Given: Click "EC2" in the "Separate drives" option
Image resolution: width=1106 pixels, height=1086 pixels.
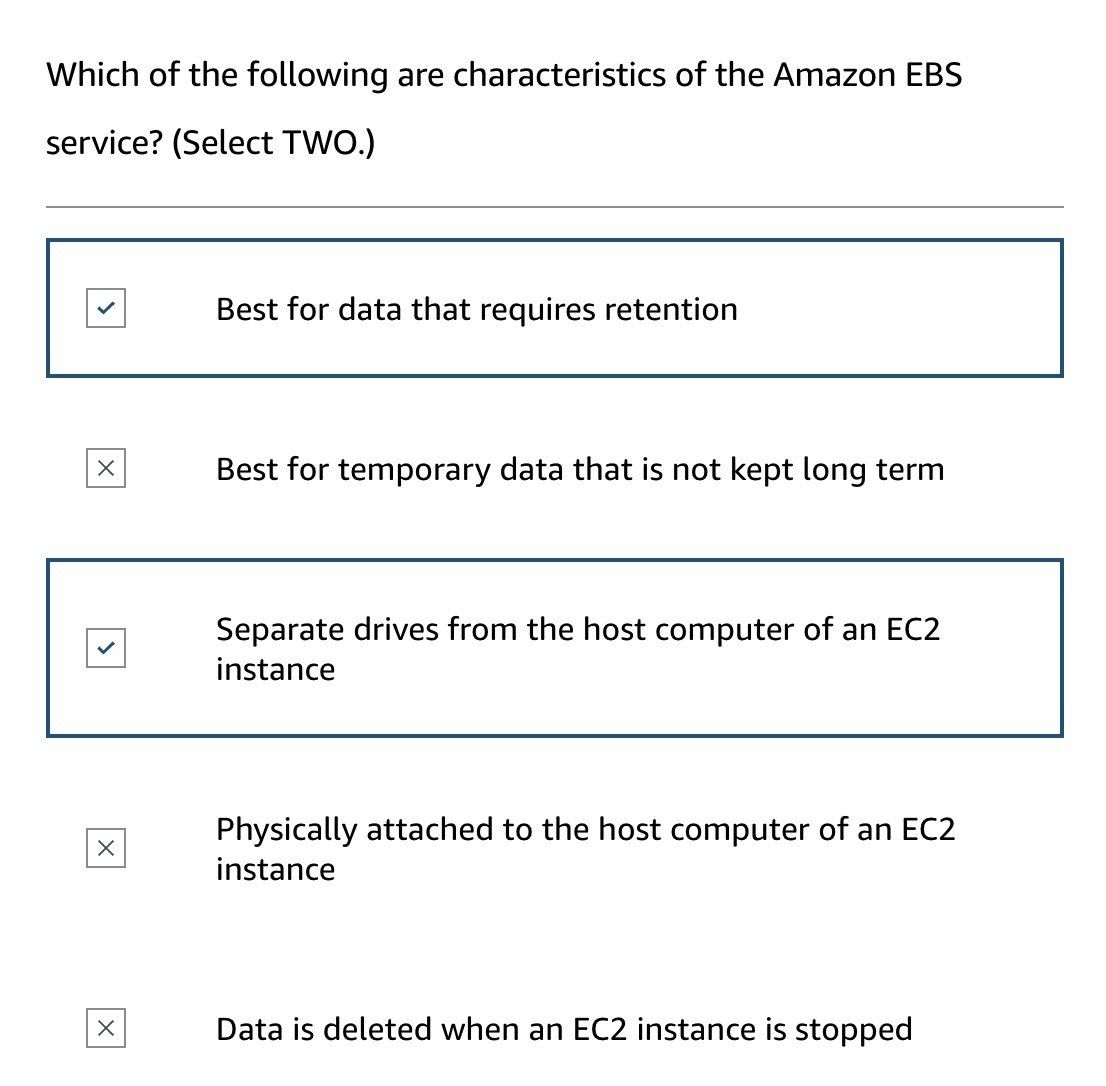Looking at the screenshot, I should coord(913,630).
